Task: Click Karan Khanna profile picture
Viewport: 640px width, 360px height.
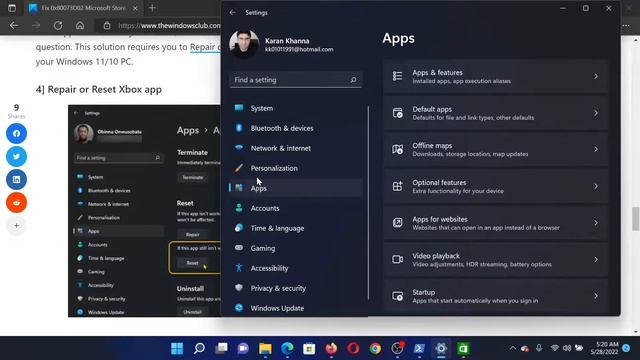Action: click(x=244, y=44)
